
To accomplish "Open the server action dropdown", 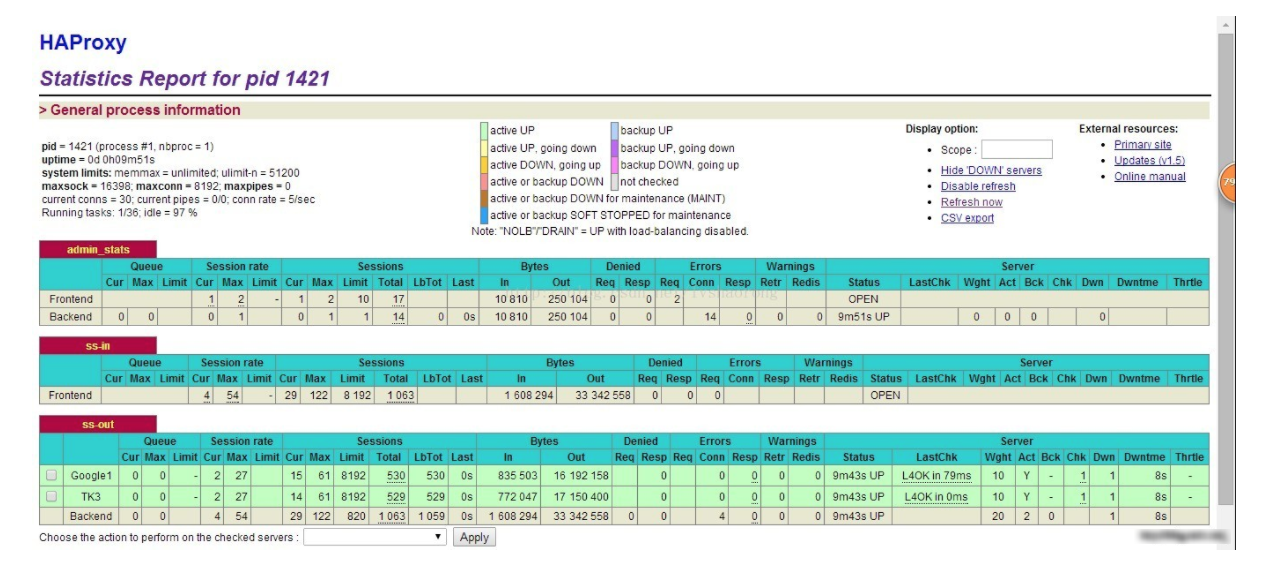I will [x=375, y=537].
